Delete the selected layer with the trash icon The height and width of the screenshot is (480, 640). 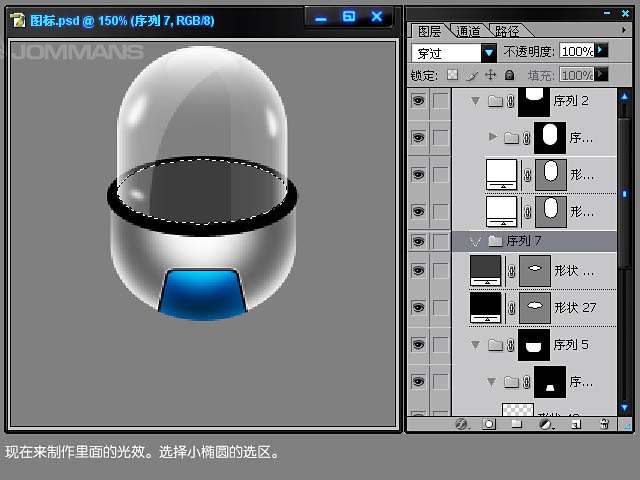click(x=604, y=424)
